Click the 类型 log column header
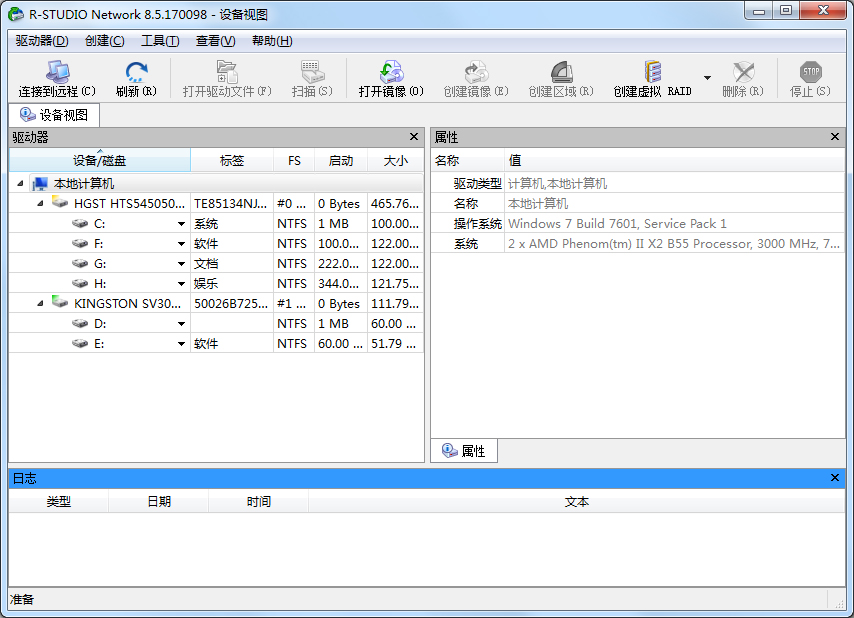The width and height of the screenshot is (854, 618). click(59, 501)
